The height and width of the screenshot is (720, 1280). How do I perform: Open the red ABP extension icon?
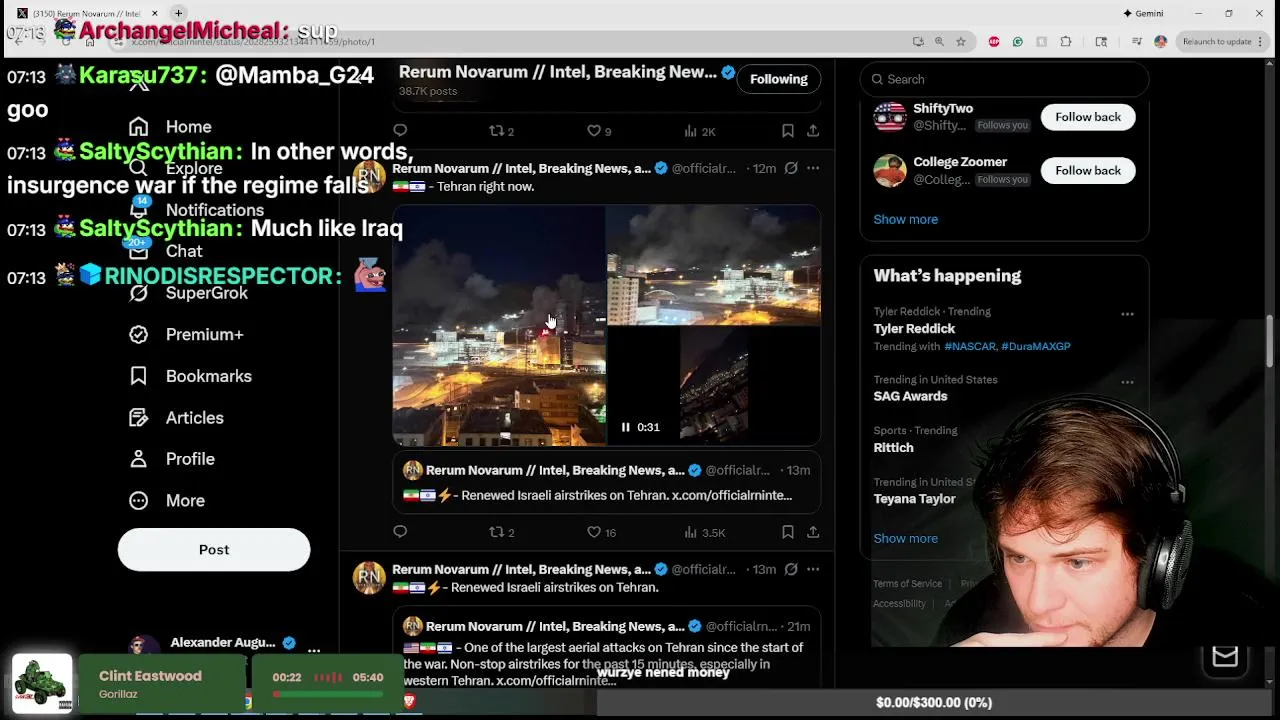[x=994, y=41]
